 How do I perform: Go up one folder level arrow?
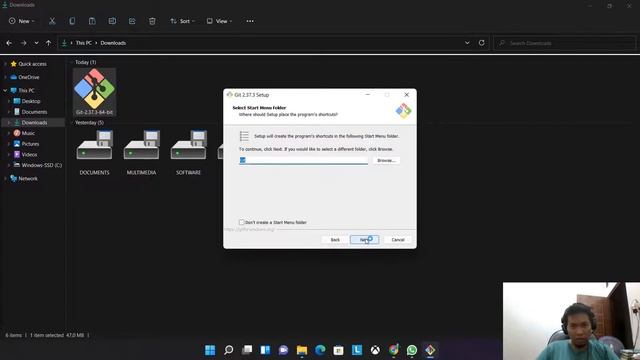pyautogui.click(x=48, y=43)
